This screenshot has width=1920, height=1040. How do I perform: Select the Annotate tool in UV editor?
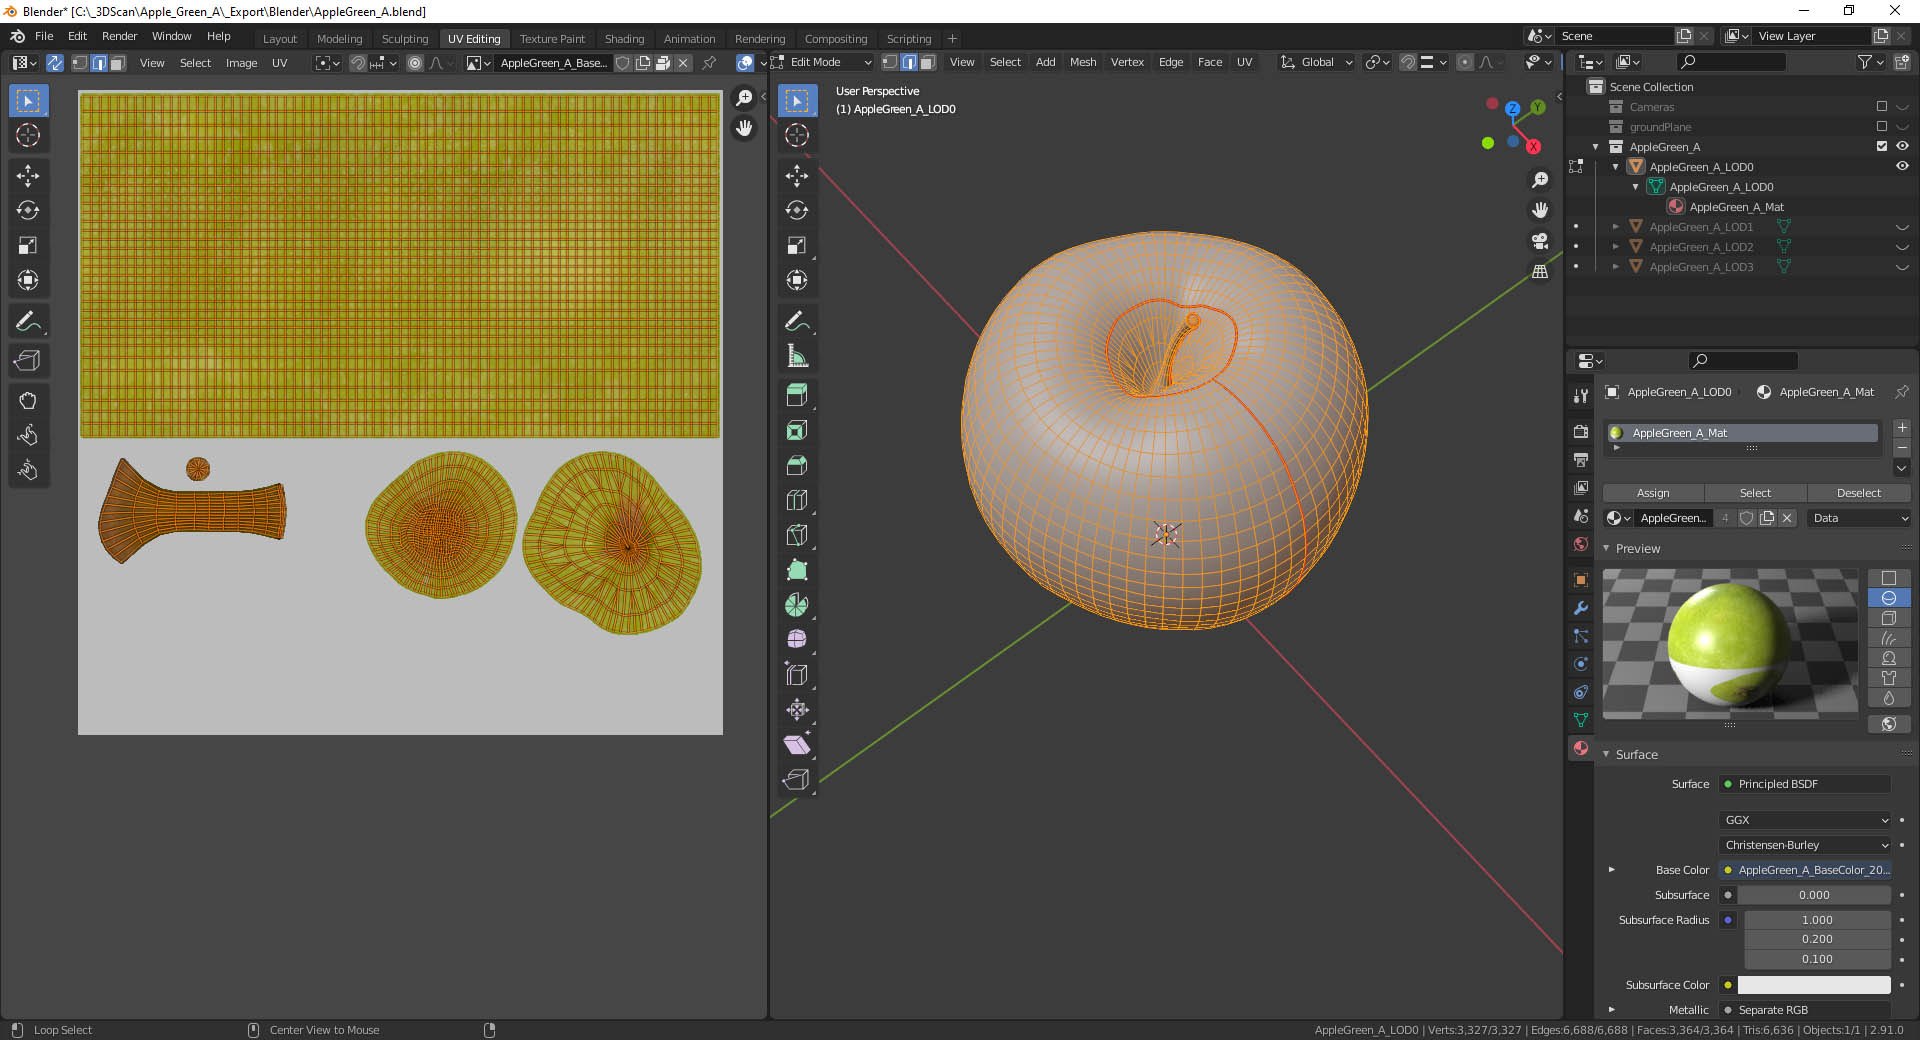28,321
